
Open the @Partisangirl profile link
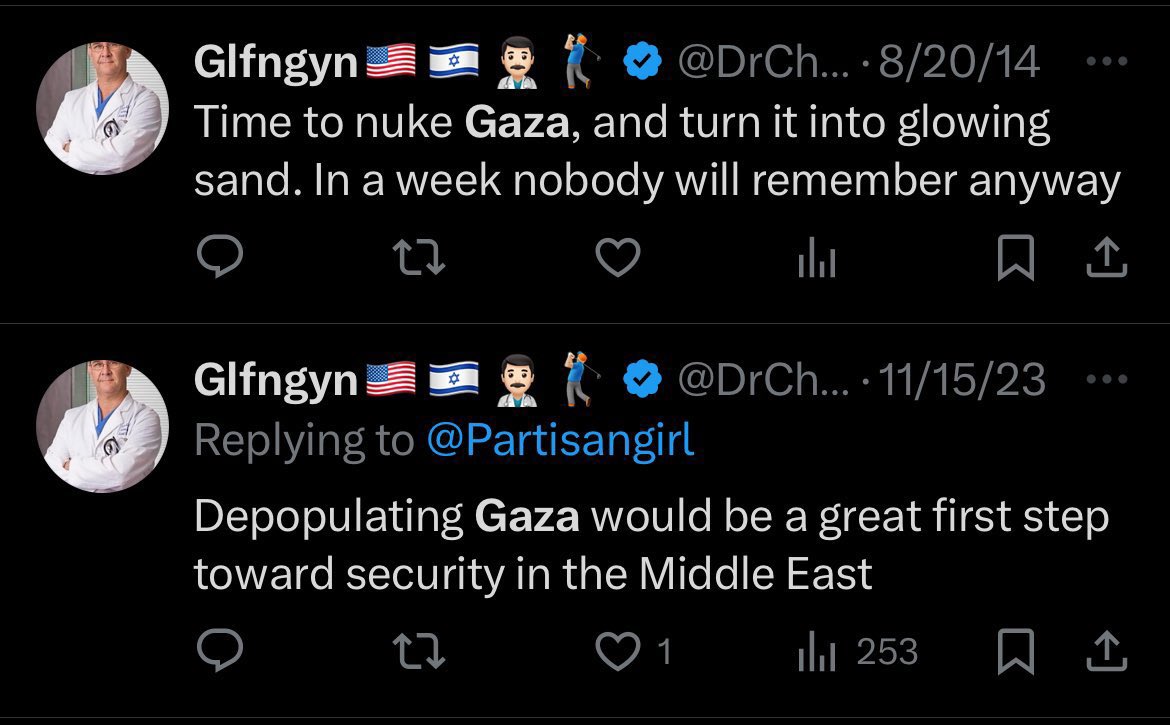(559, 440)
